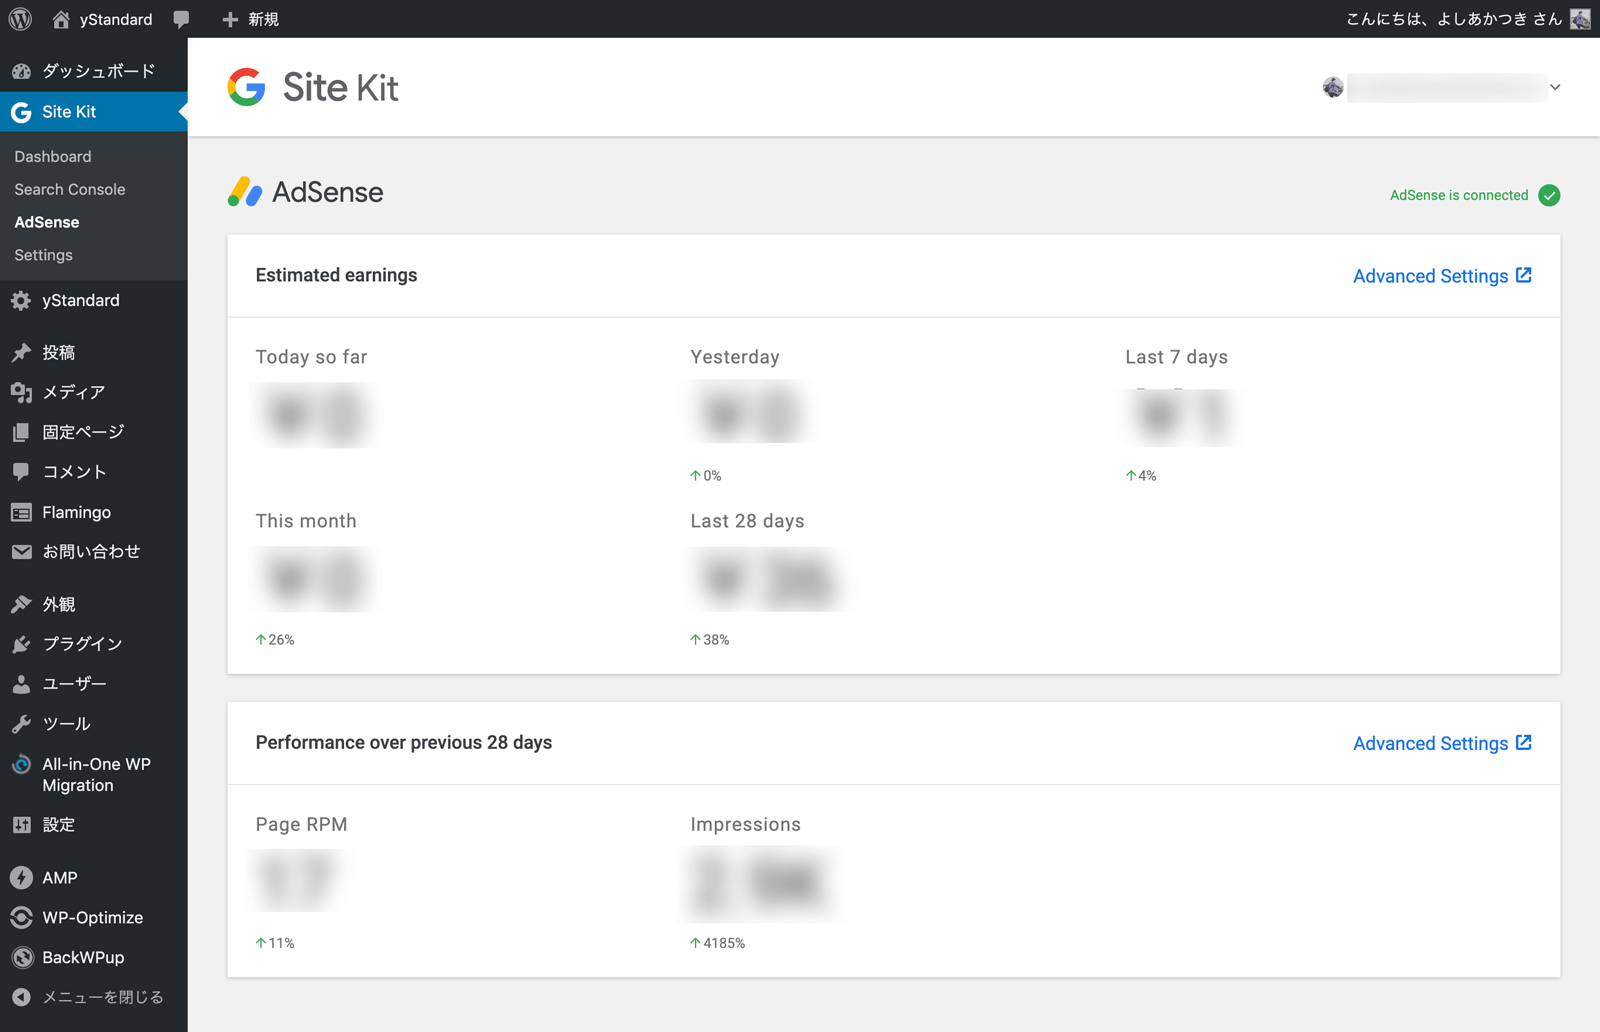Select the Site Kit Settings submenu item
This screenshot has height=1032, width=1600.
pyautogui.click(x=43, y=255)
